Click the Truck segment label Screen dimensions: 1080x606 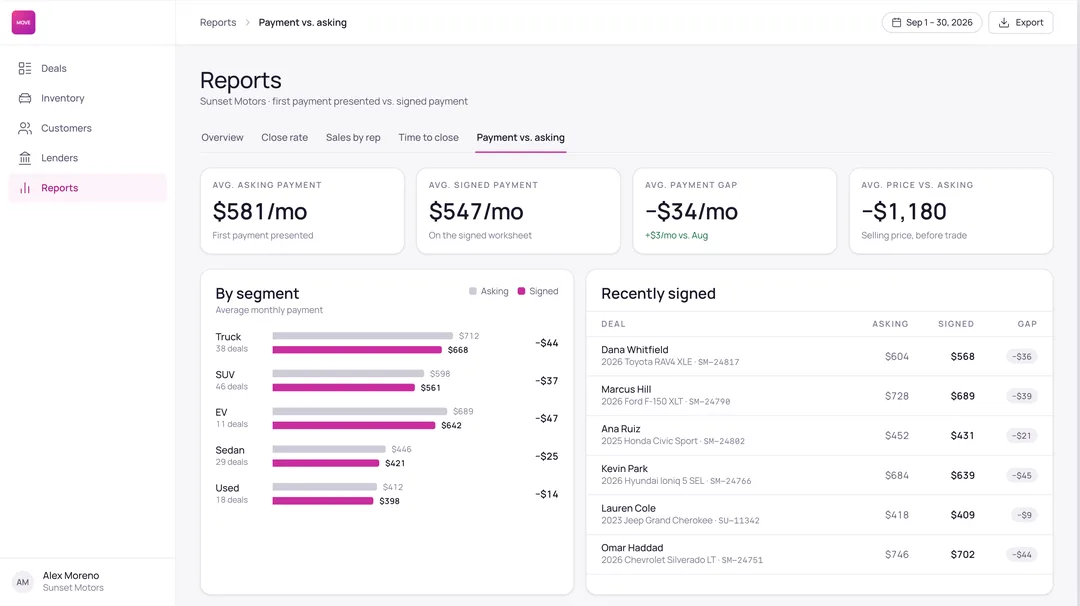(228, 337)
